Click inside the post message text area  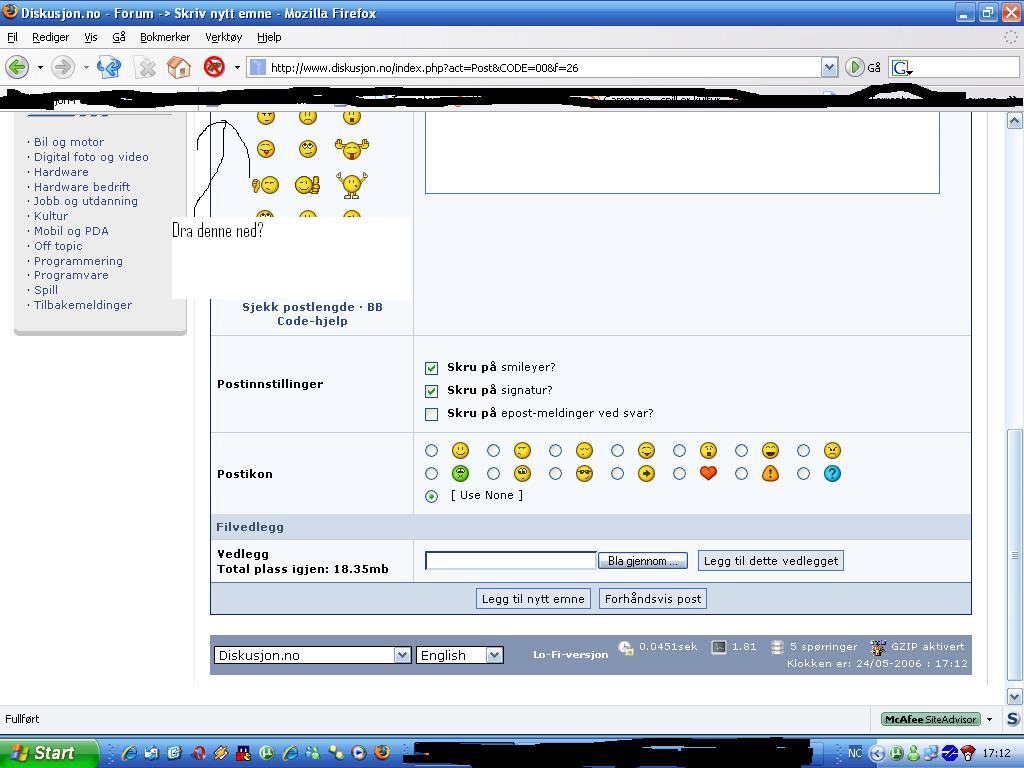[682, 152]
